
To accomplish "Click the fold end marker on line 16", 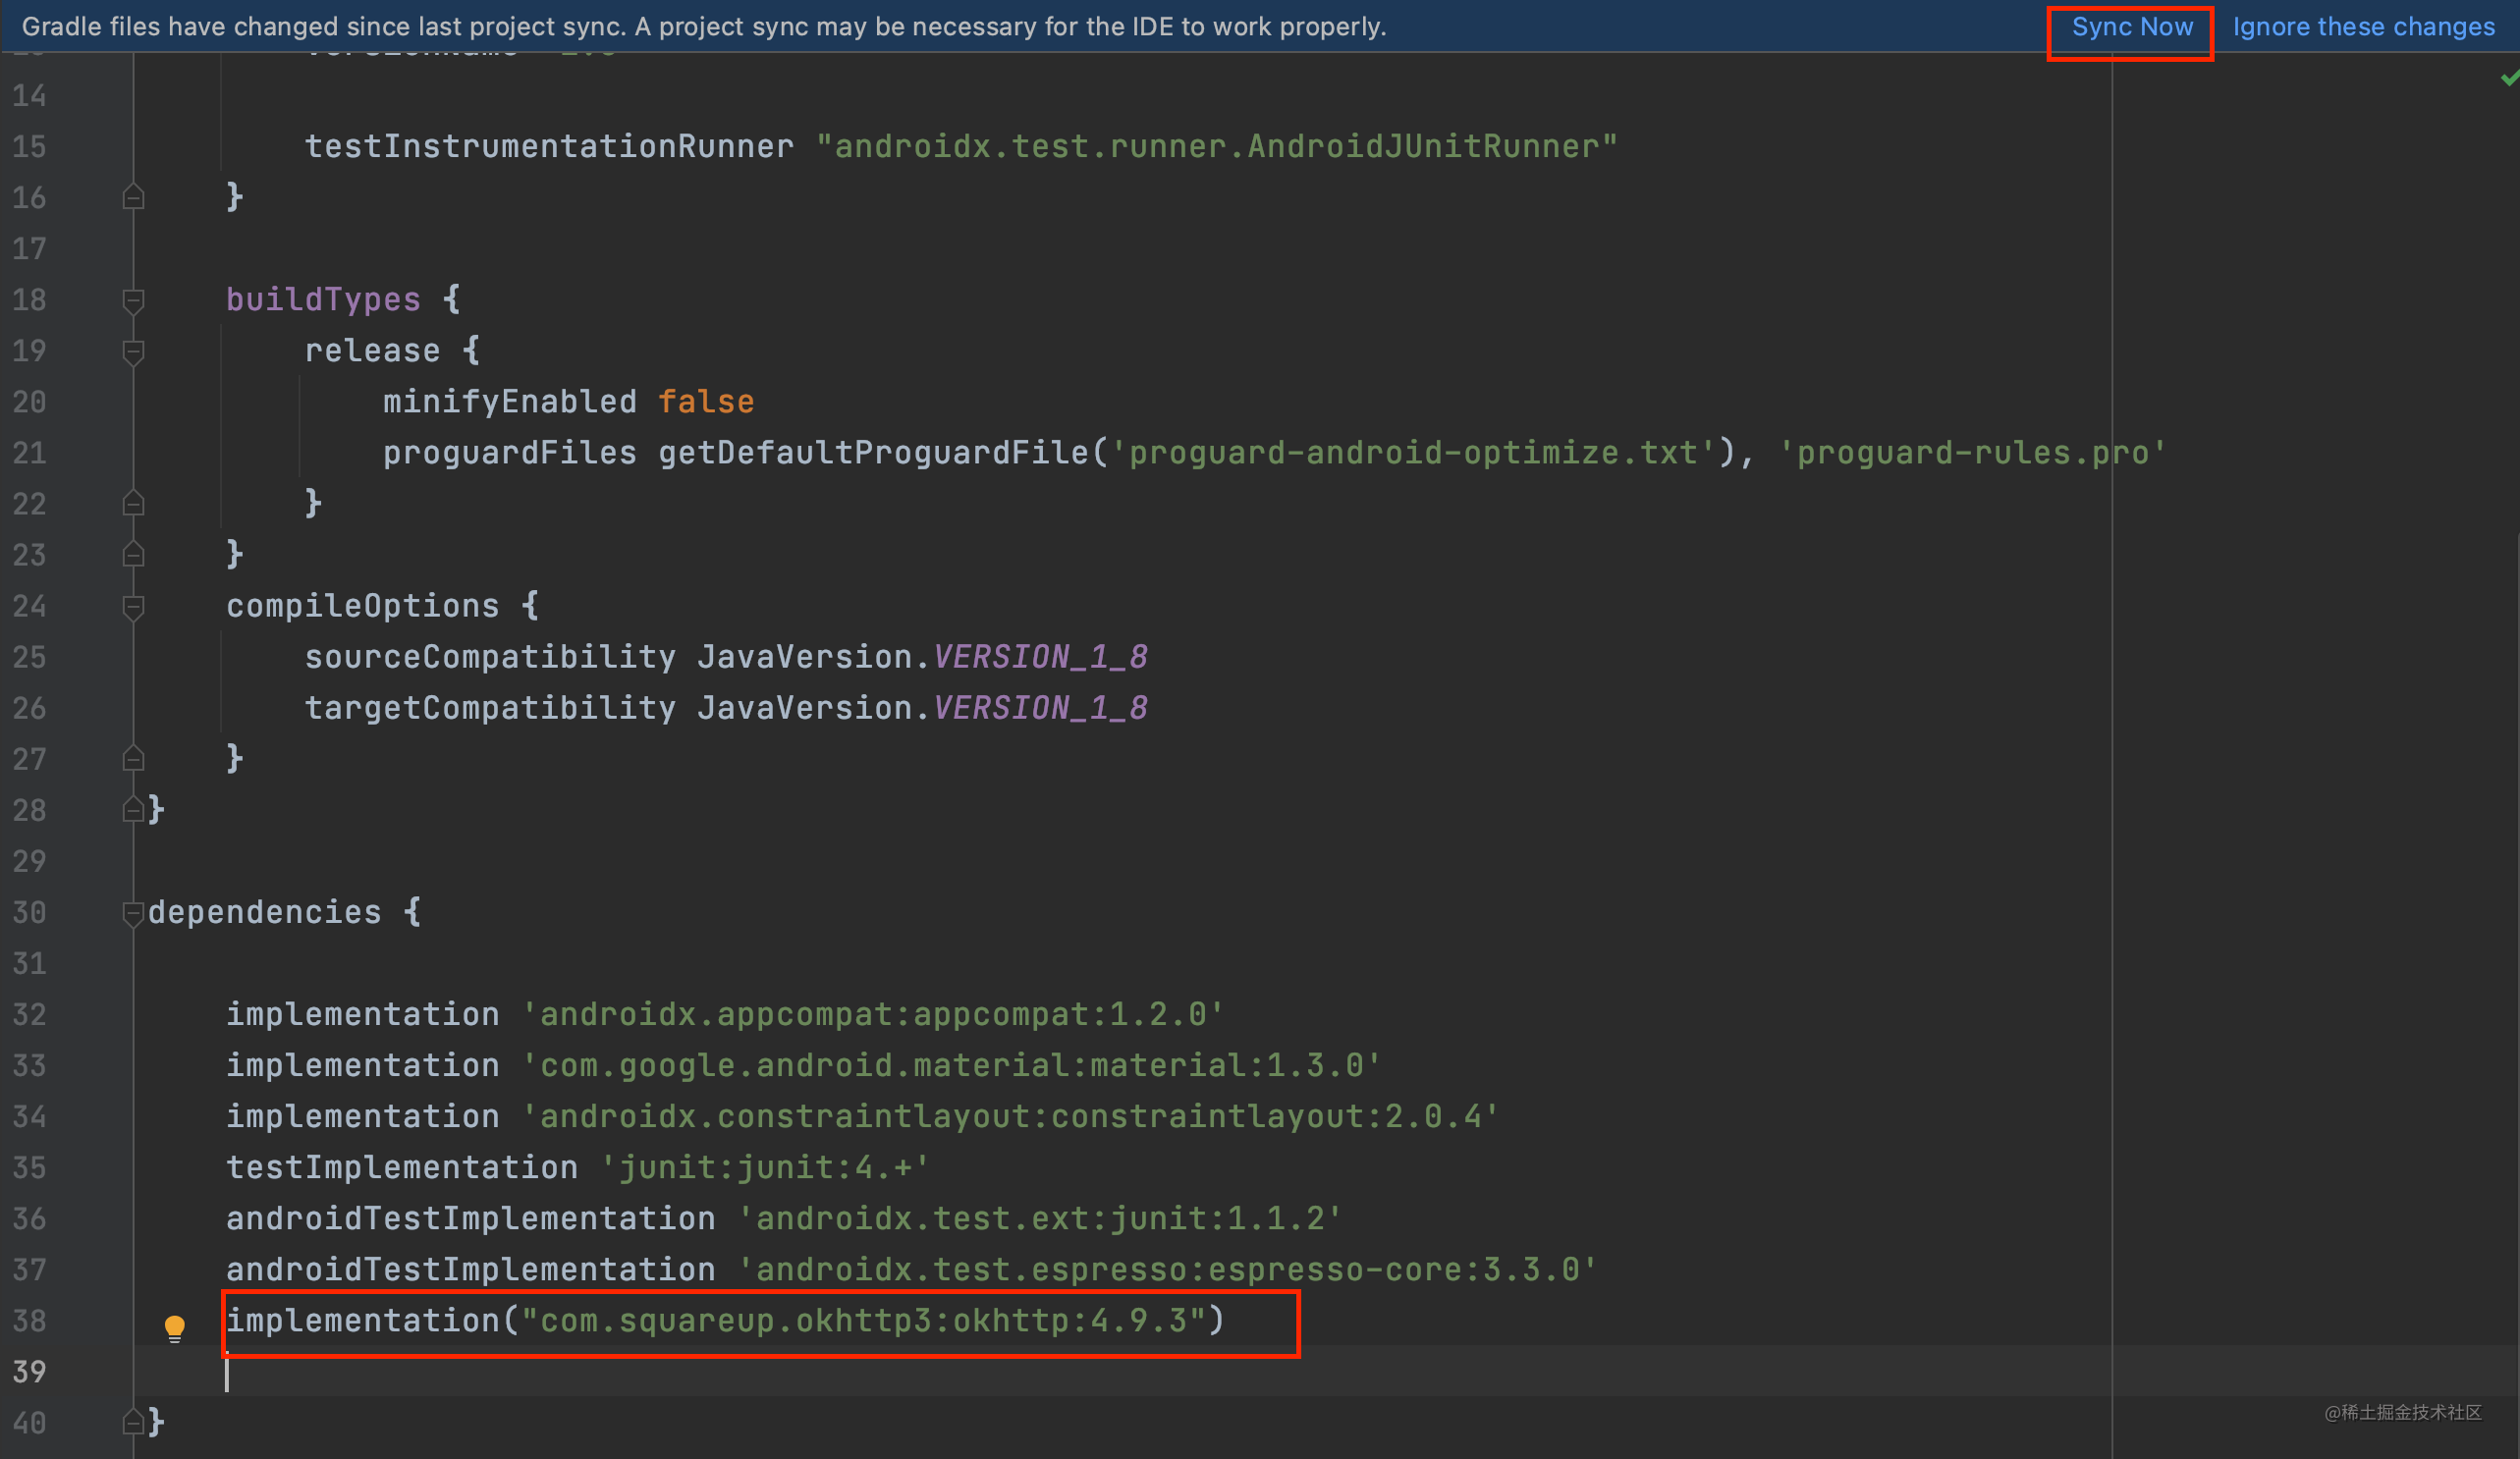I will (133, 197).
